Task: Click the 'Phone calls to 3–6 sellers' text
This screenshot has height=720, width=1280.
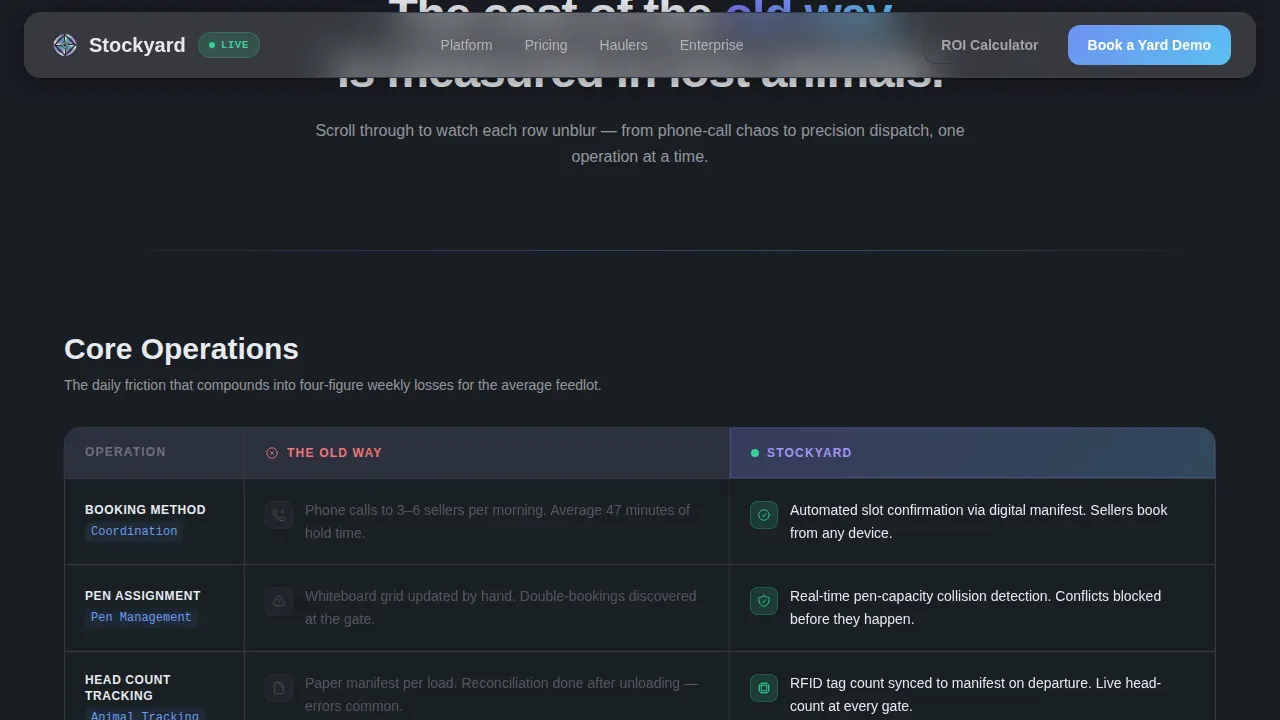Action: pos(497,521)
